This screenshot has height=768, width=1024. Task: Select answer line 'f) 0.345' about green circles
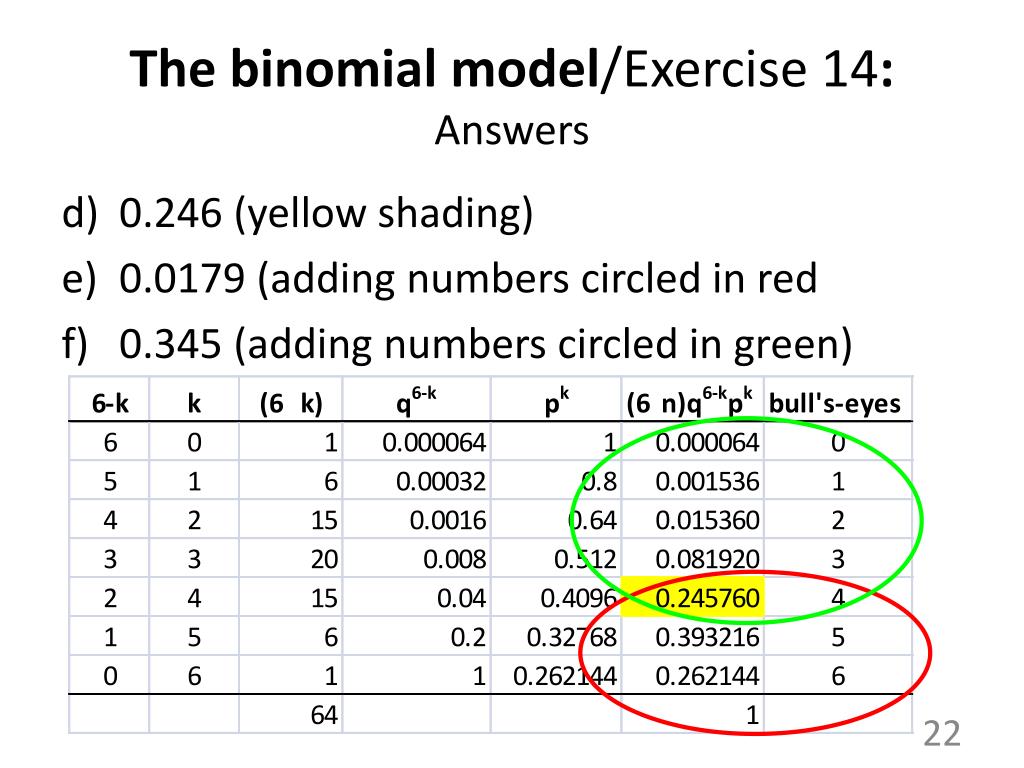pos(457,344)
